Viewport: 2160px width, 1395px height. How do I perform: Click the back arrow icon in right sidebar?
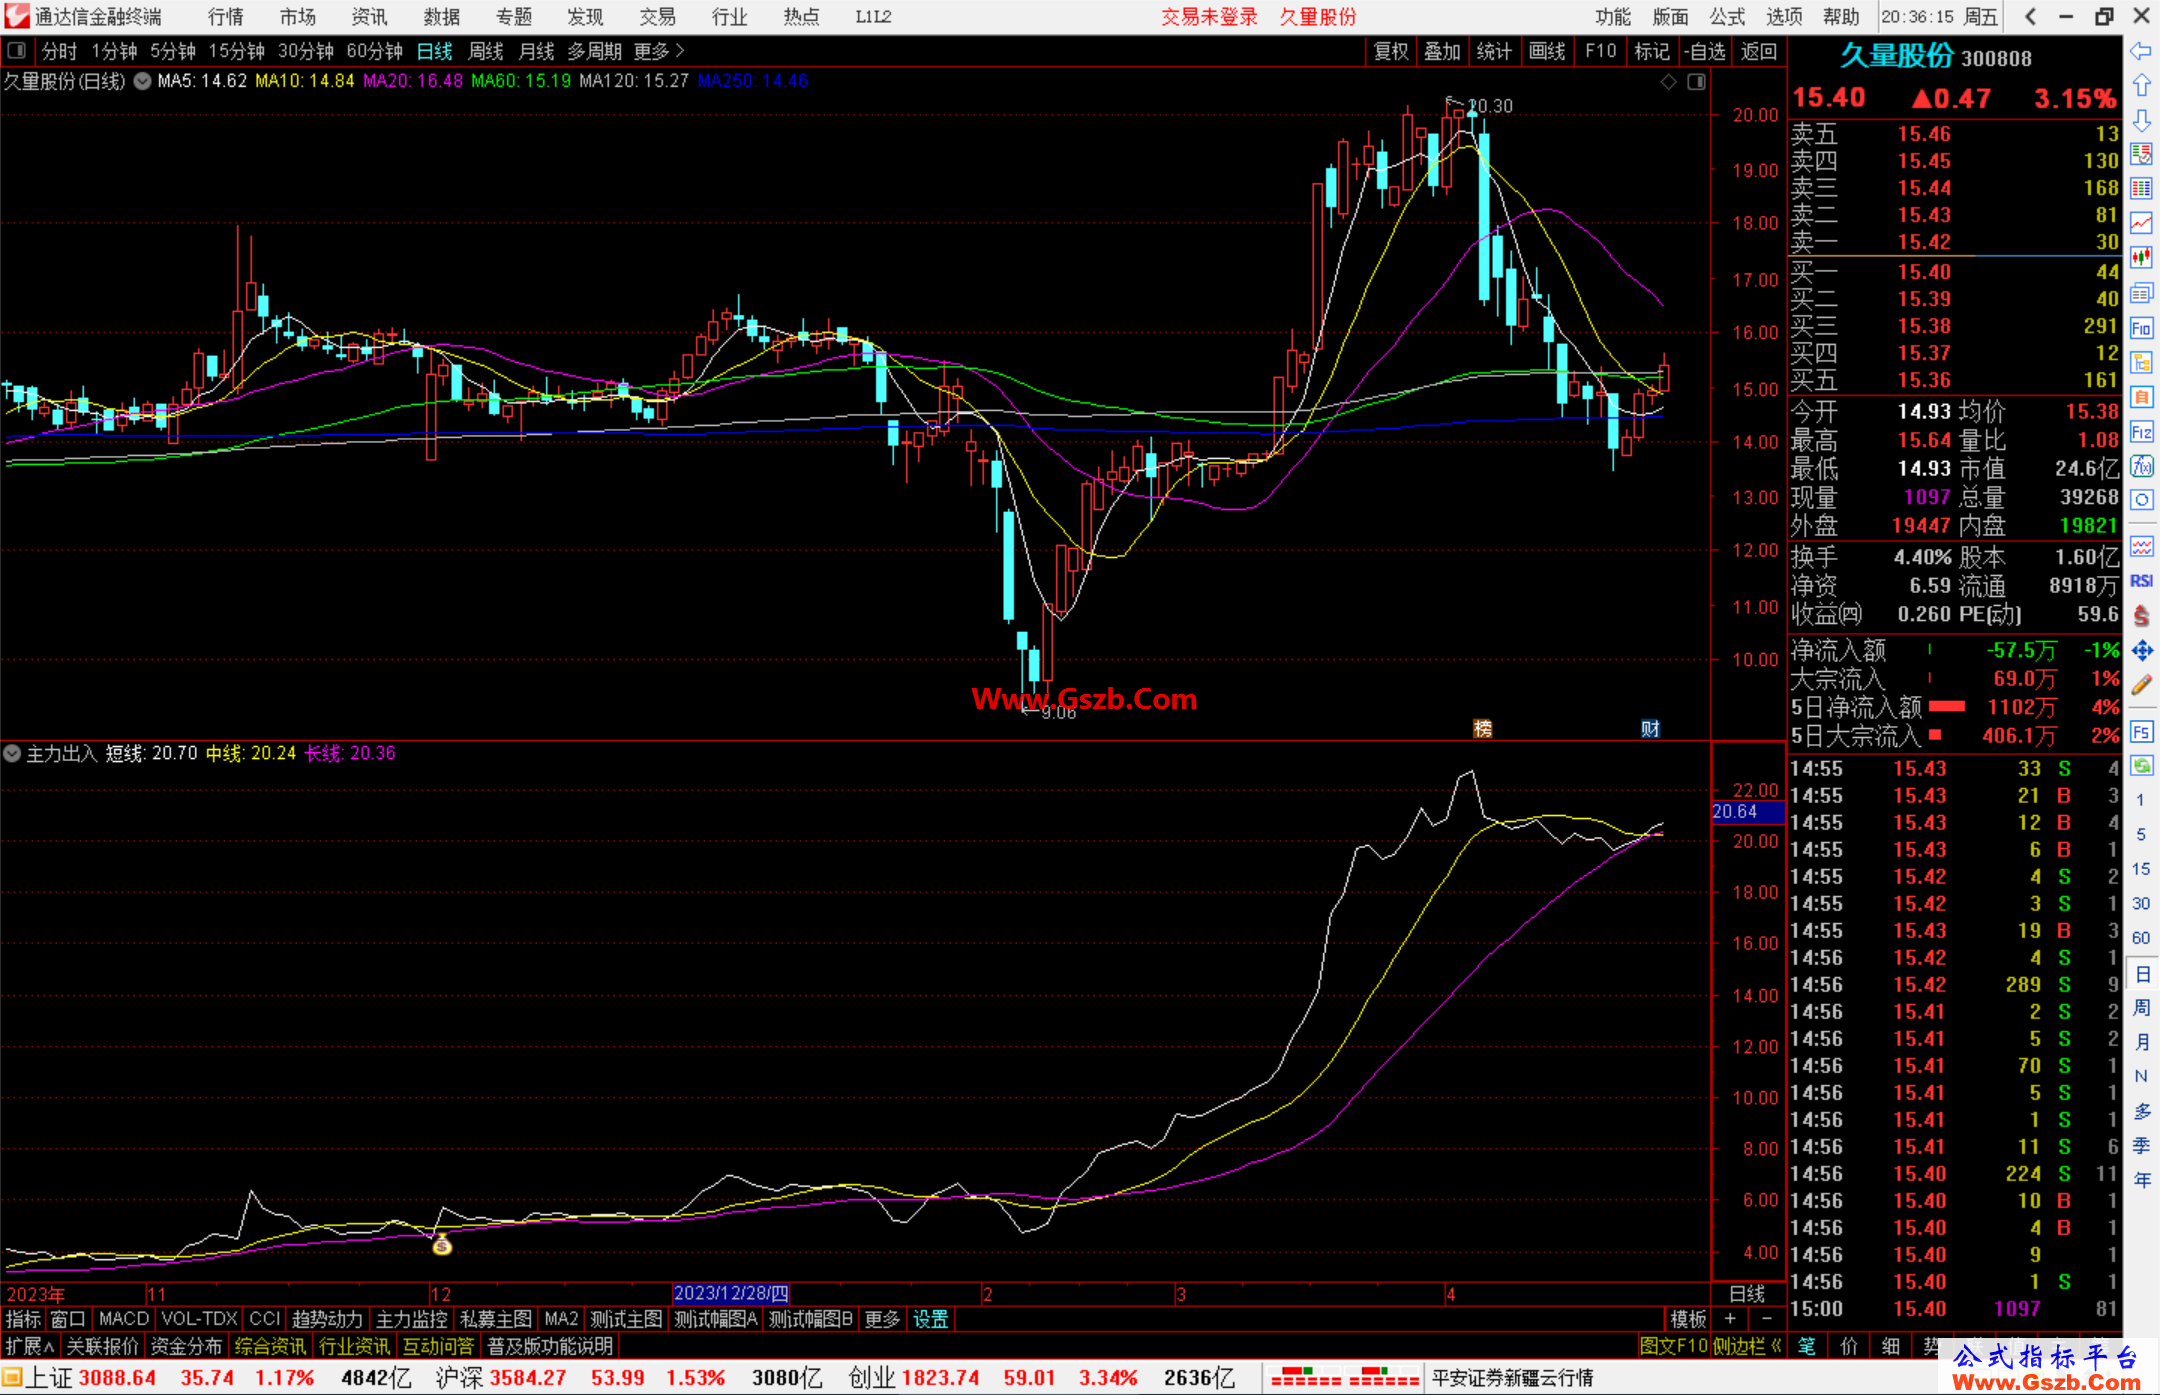2141,51
